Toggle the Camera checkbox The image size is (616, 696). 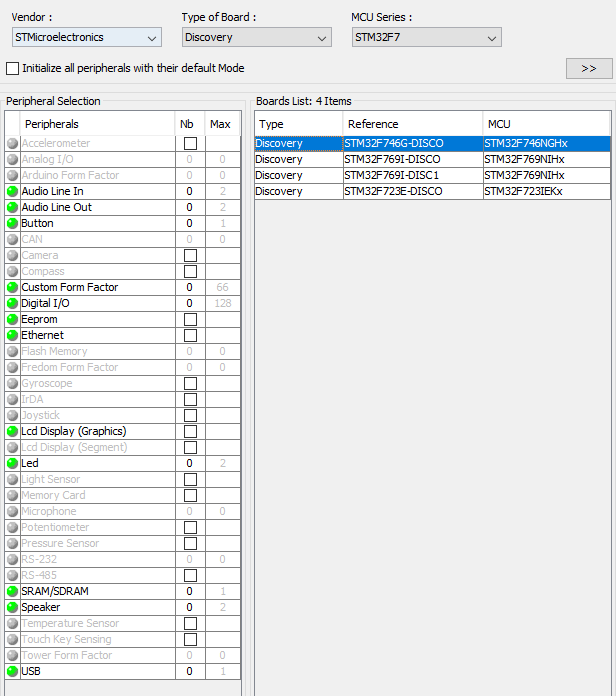tap(190, 256)
